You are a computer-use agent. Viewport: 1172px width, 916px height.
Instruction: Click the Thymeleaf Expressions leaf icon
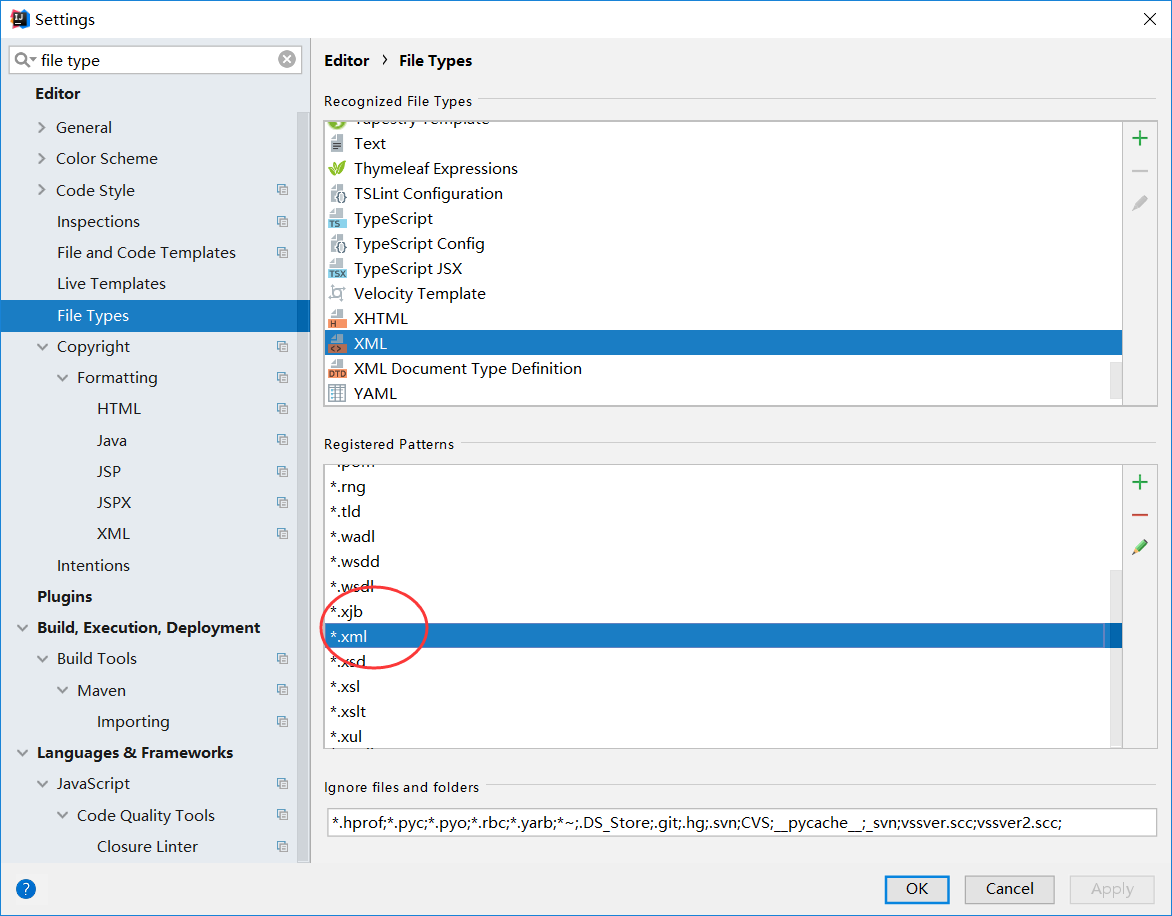tap(337, 168)
